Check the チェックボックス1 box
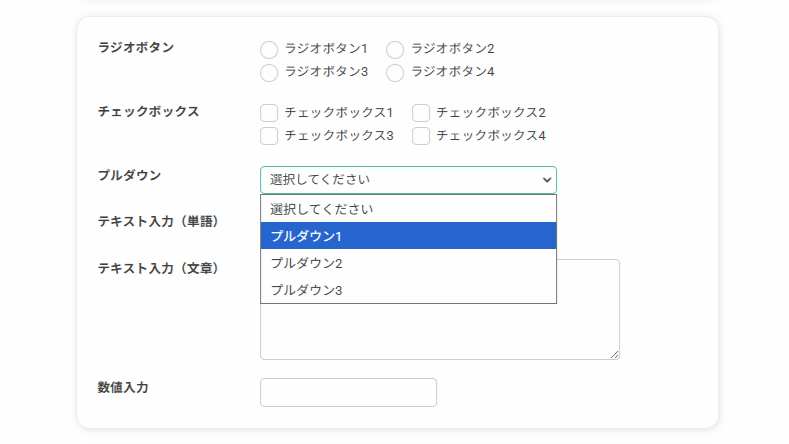The height and width of the screenshot is (444, 789). [x=269, y=113]
